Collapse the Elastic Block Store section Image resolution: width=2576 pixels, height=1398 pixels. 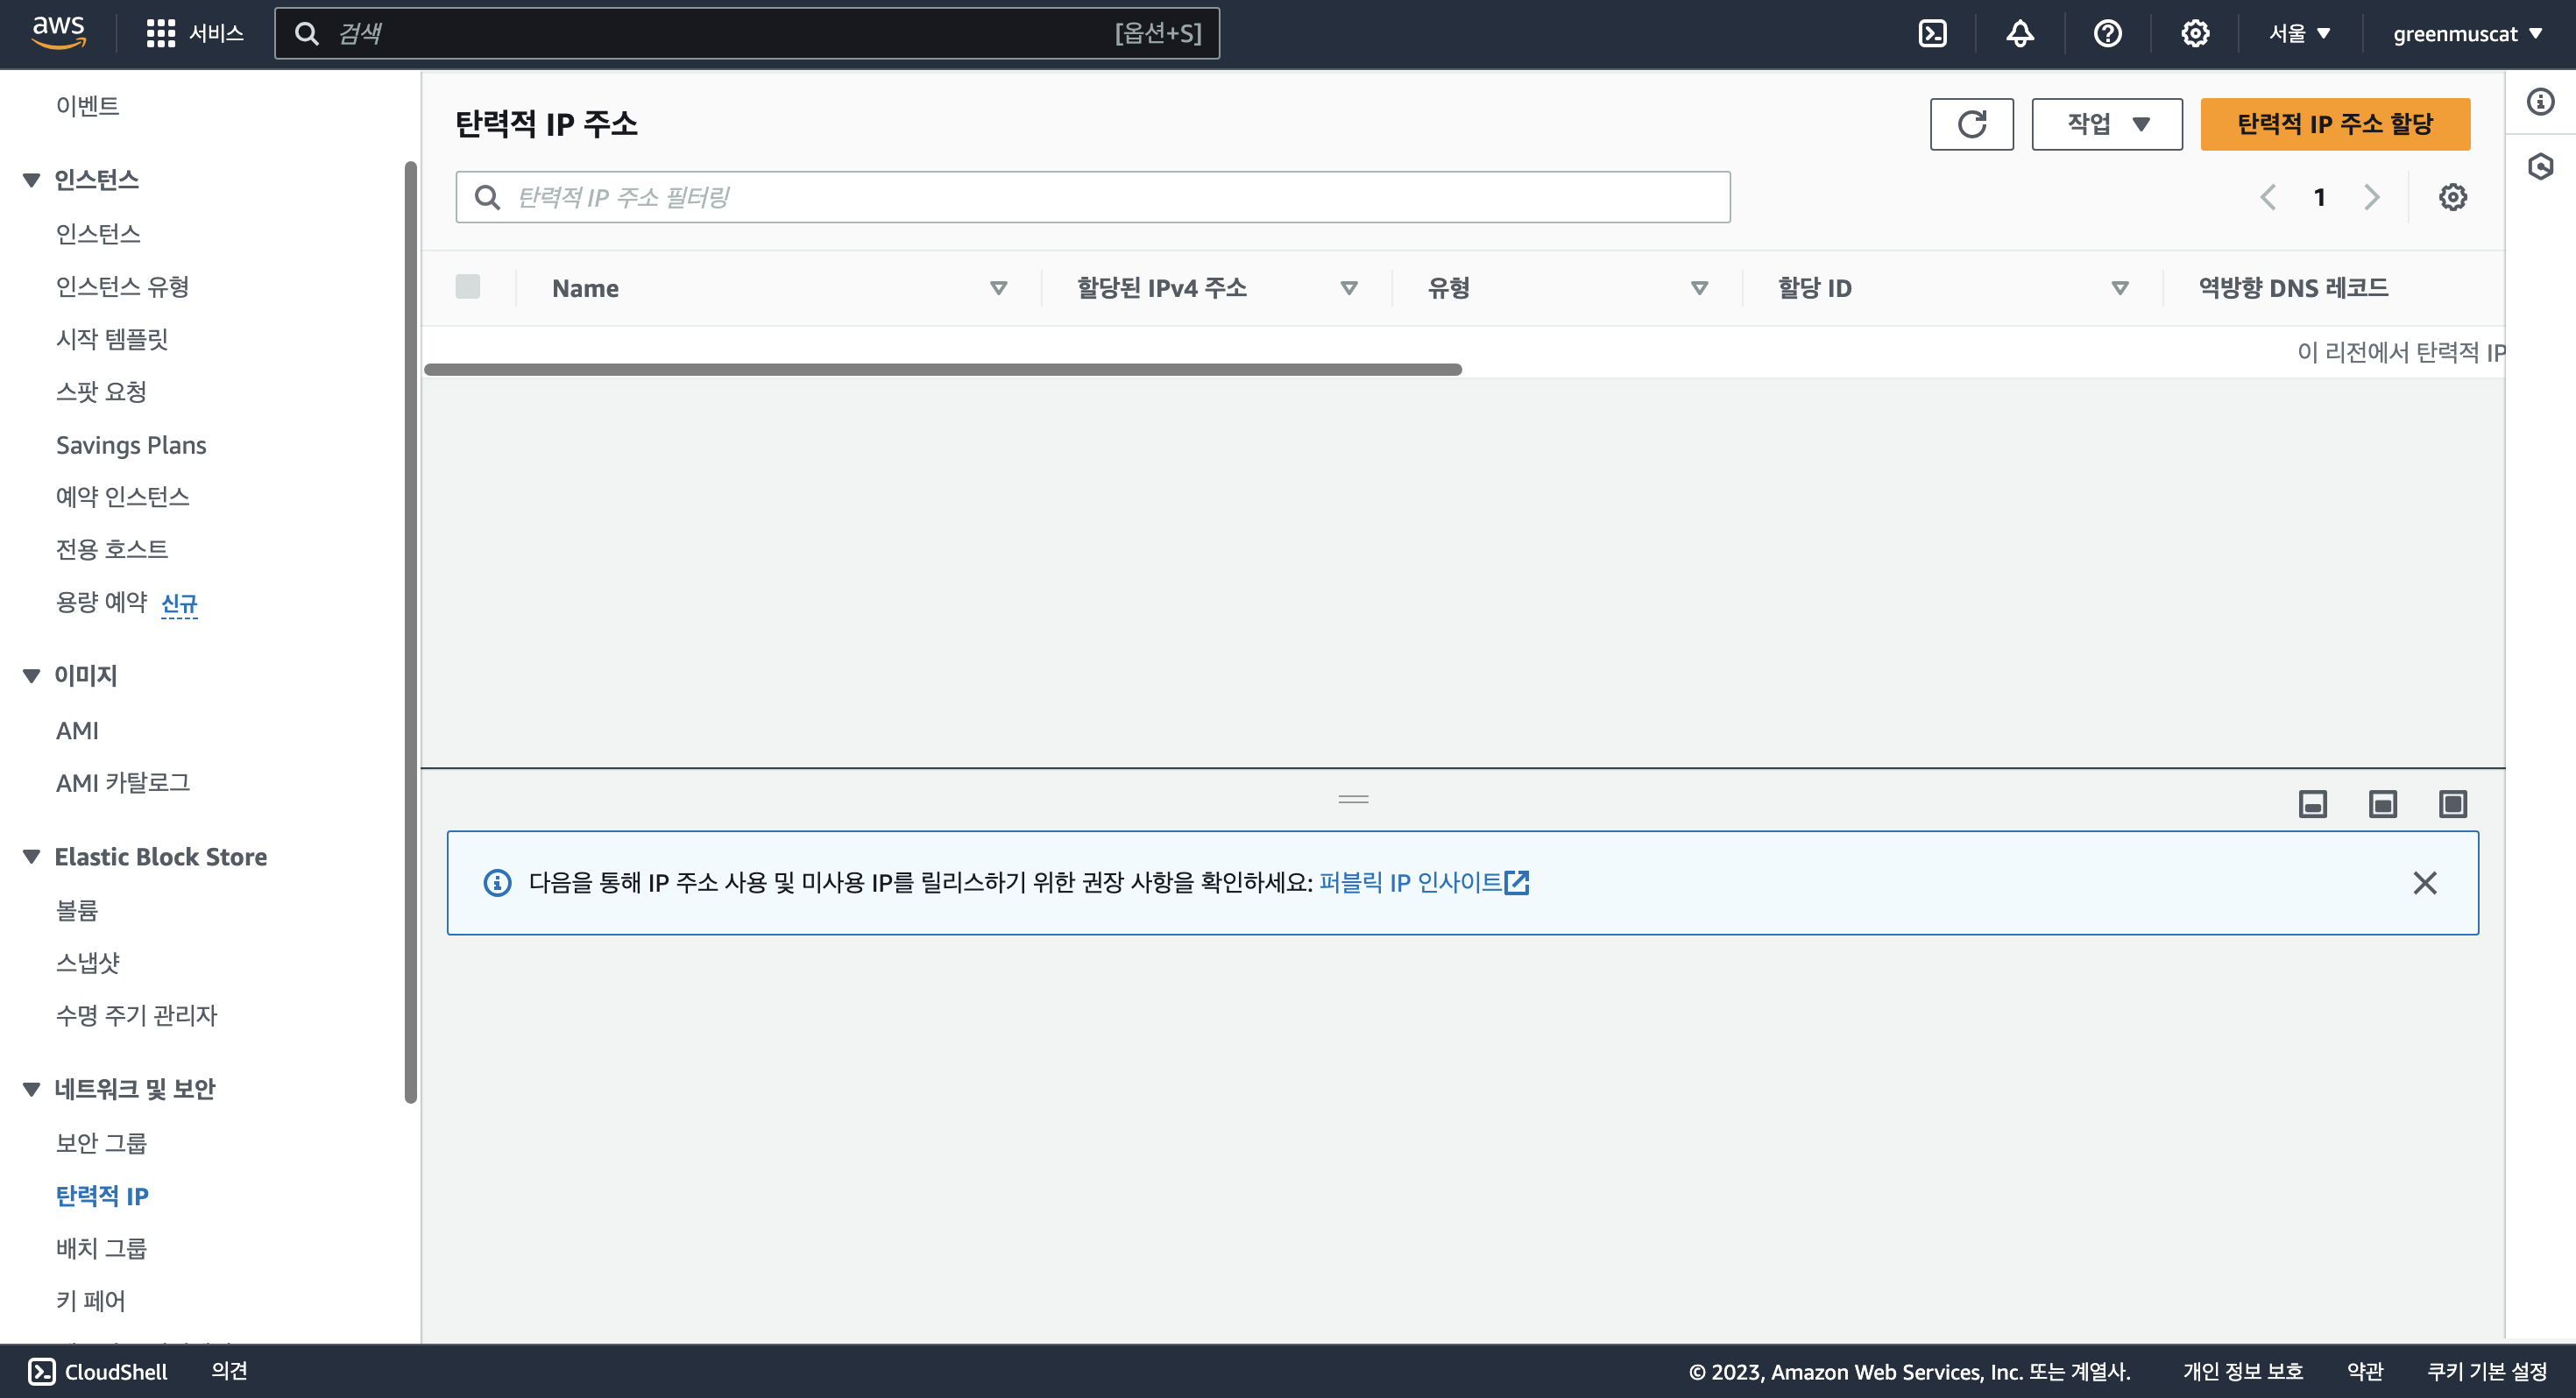point(31,857)
